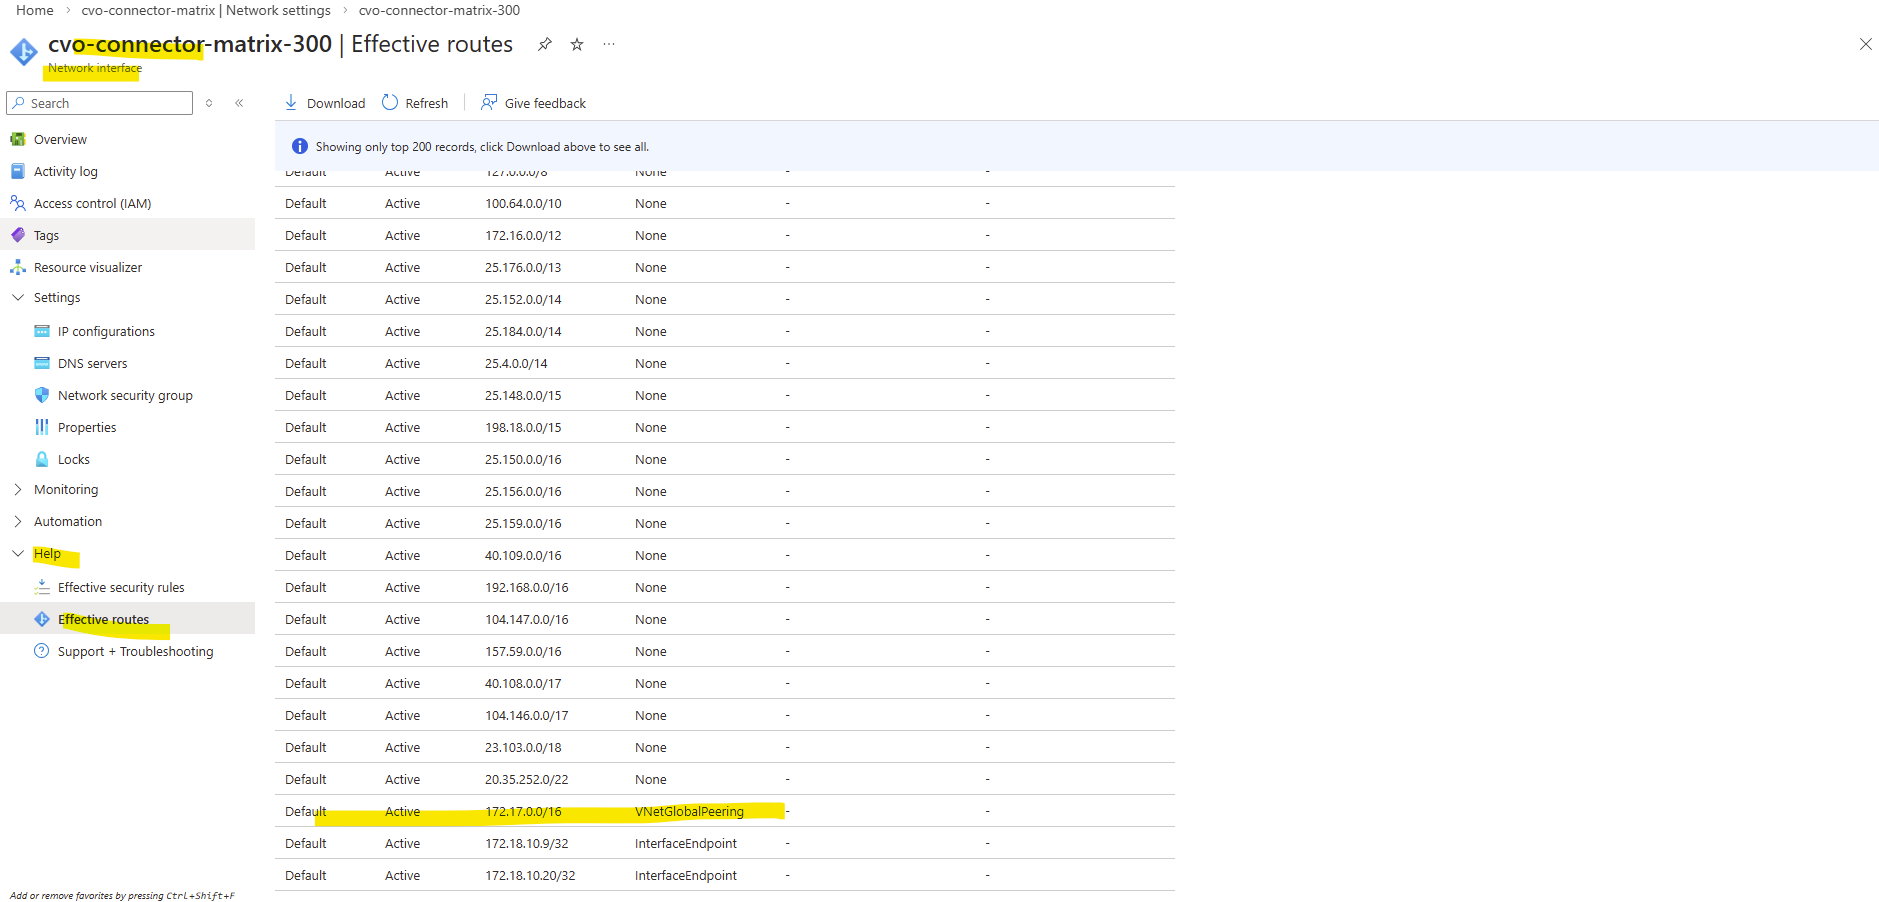Expand the Monitoring section
Image resolution: width=1879 pixels, height=902 pixels.
click(x=18, y=489)
